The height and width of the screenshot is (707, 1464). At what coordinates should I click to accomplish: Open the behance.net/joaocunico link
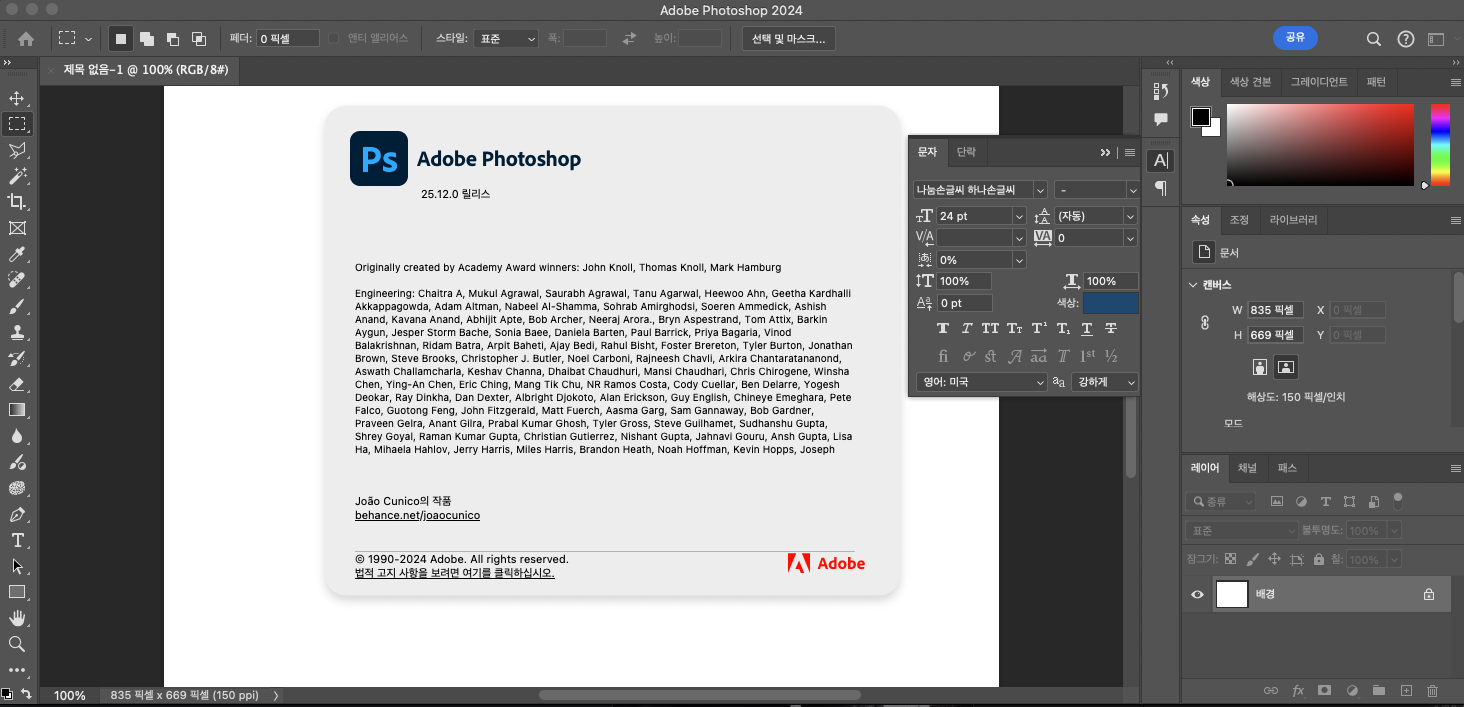coord(417,515)
